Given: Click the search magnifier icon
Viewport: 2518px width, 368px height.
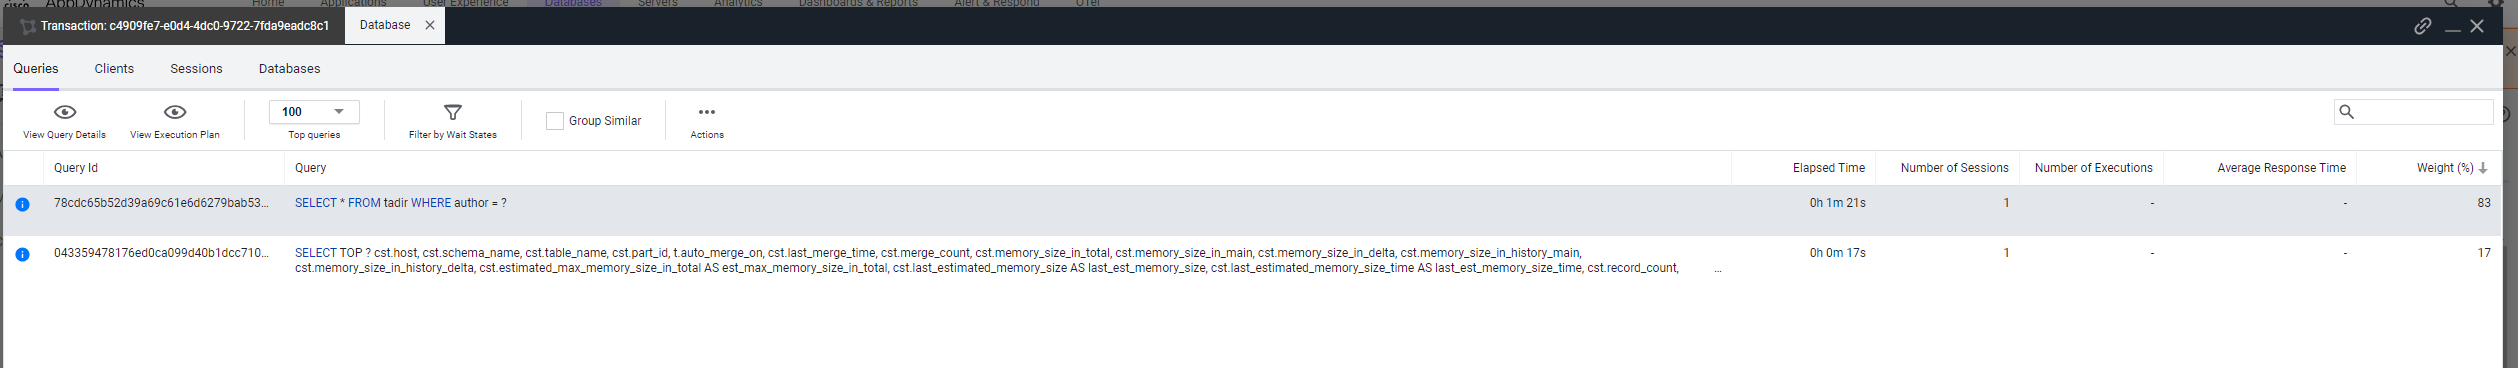Looking at the screenshot, I should pos(2347,112).
